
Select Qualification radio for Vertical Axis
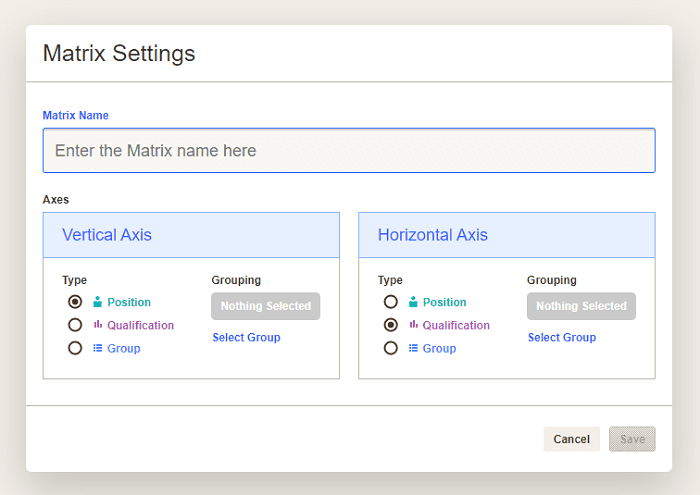click(75, 325)
